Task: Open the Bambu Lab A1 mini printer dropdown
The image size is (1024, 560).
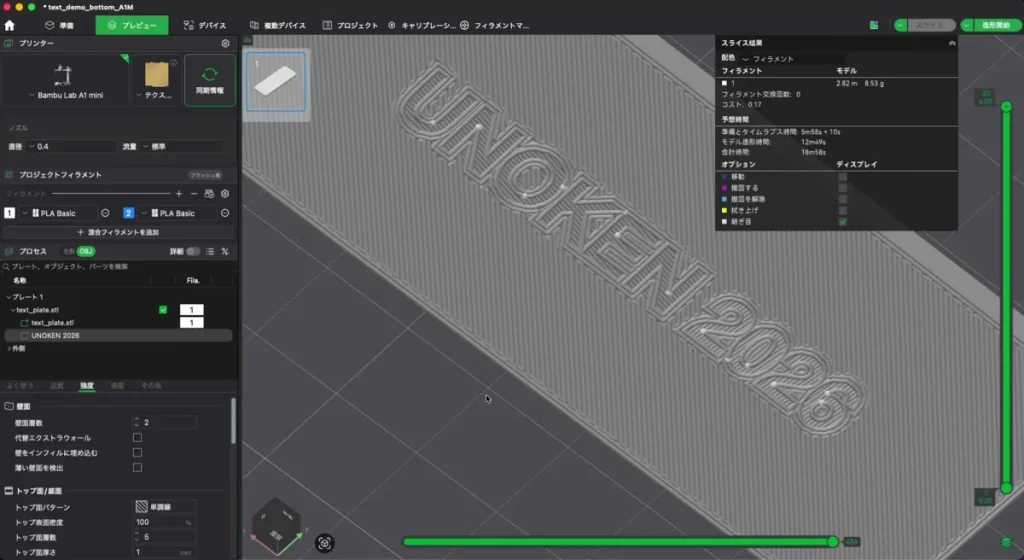Action: (65, 95)
